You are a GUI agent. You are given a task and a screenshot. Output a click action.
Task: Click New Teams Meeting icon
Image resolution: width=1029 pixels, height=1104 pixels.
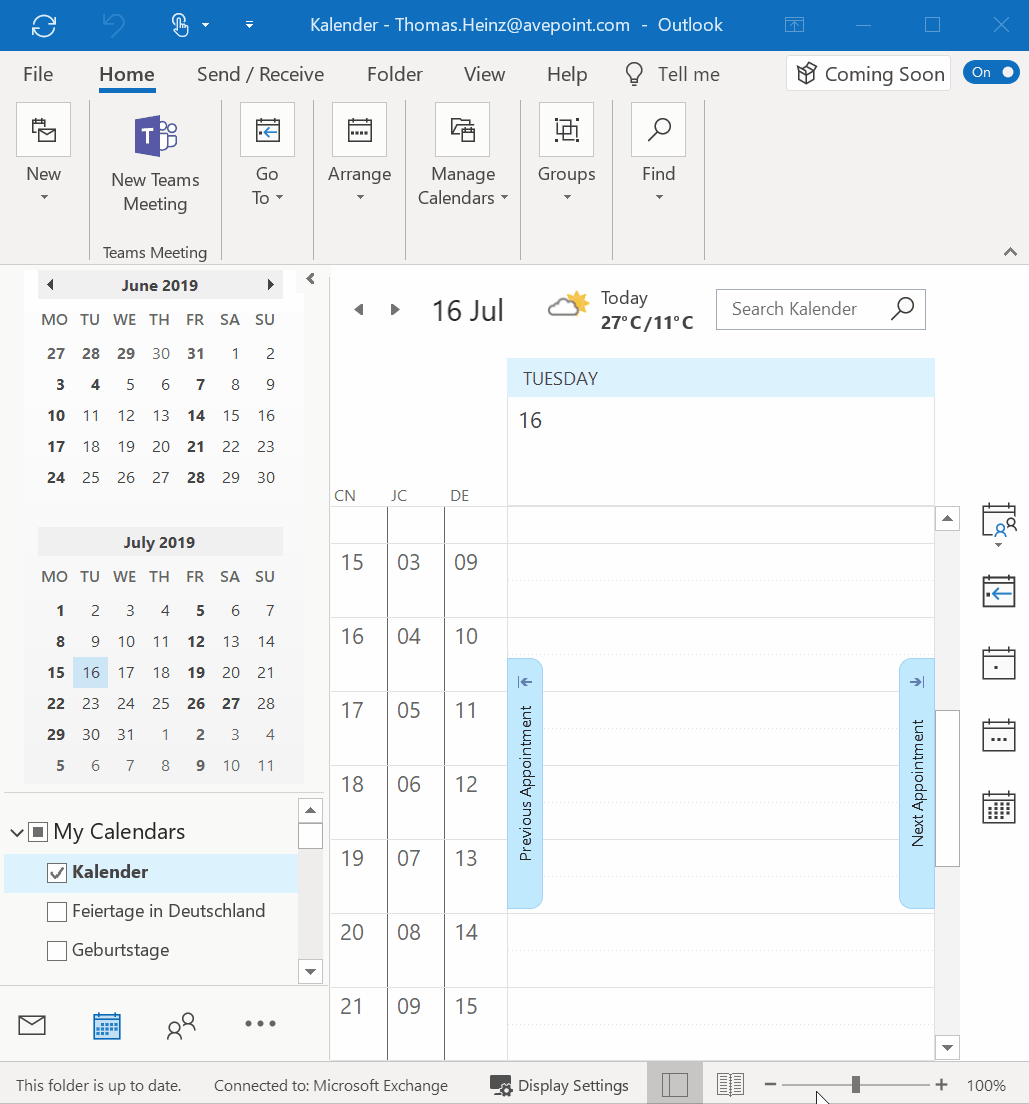coord(156,136)
